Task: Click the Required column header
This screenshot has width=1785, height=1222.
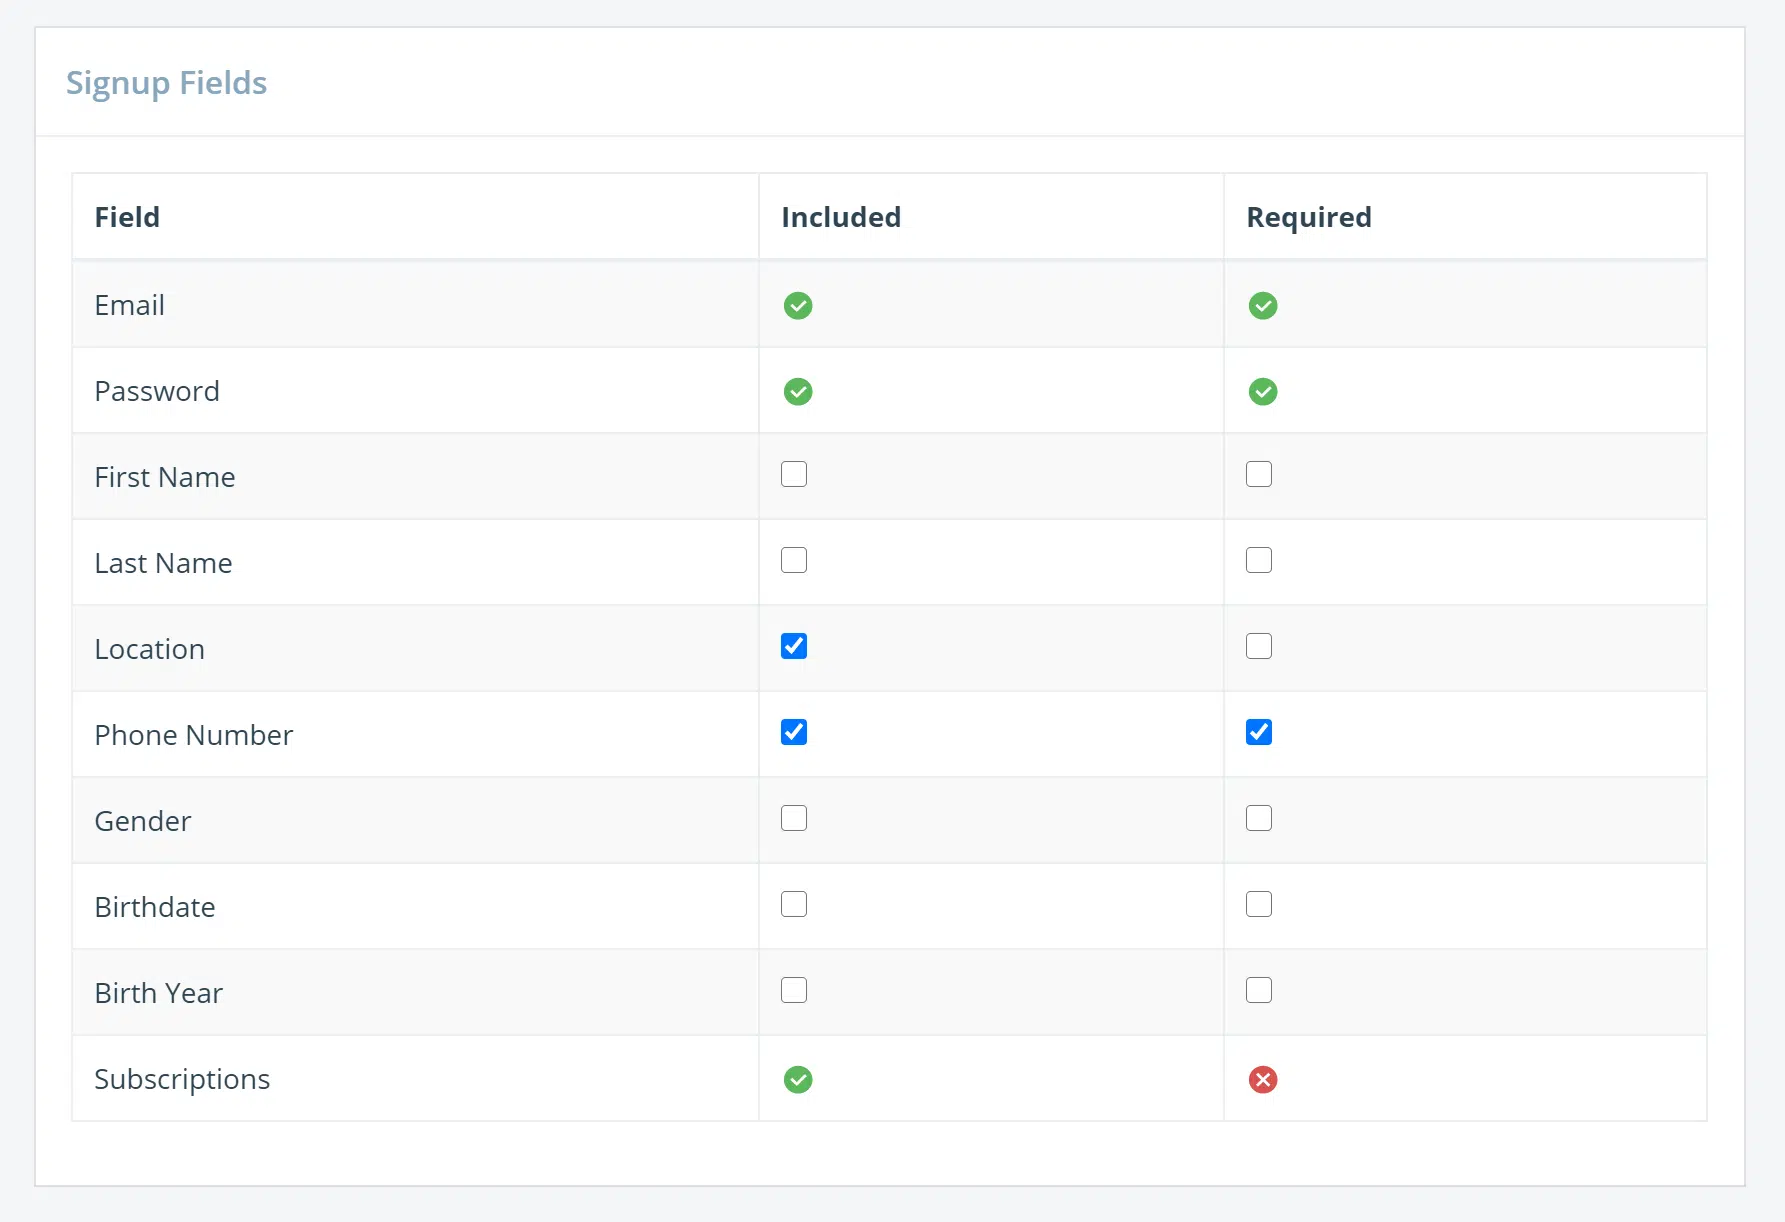Action: click(x=1308, y=217)
